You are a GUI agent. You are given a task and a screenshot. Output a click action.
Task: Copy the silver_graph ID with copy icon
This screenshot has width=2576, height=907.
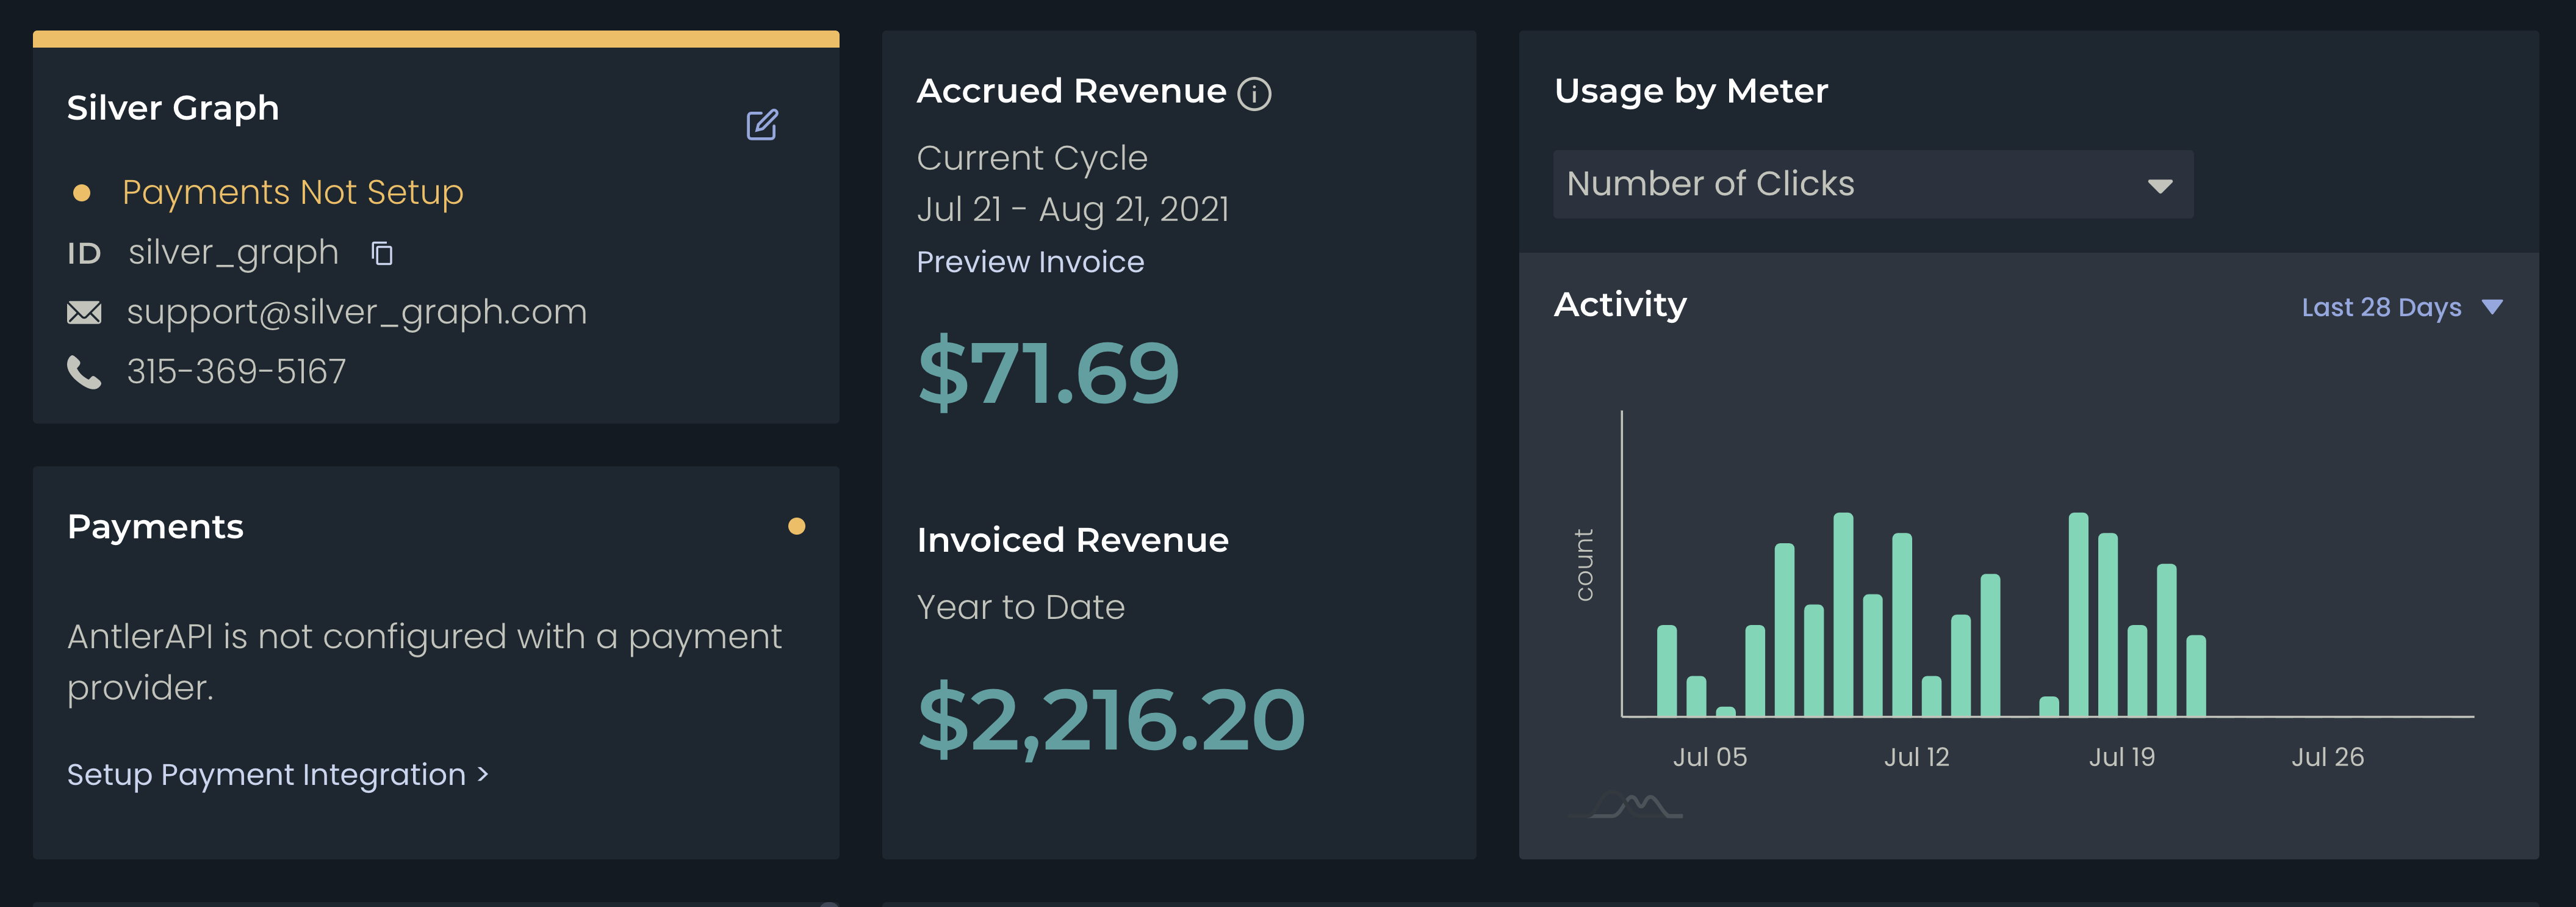click(x=382, y=254)
